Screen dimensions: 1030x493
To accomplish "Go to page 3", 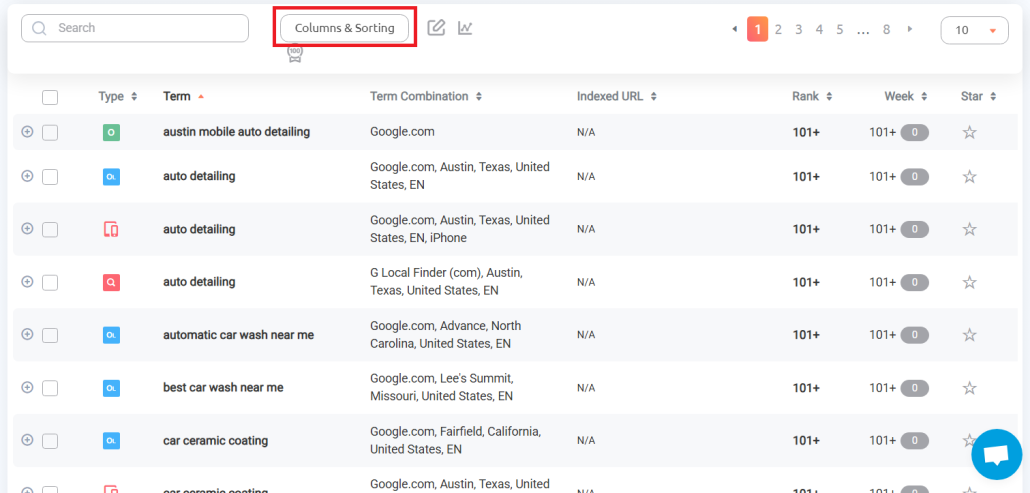I will (x=799, y=30).
